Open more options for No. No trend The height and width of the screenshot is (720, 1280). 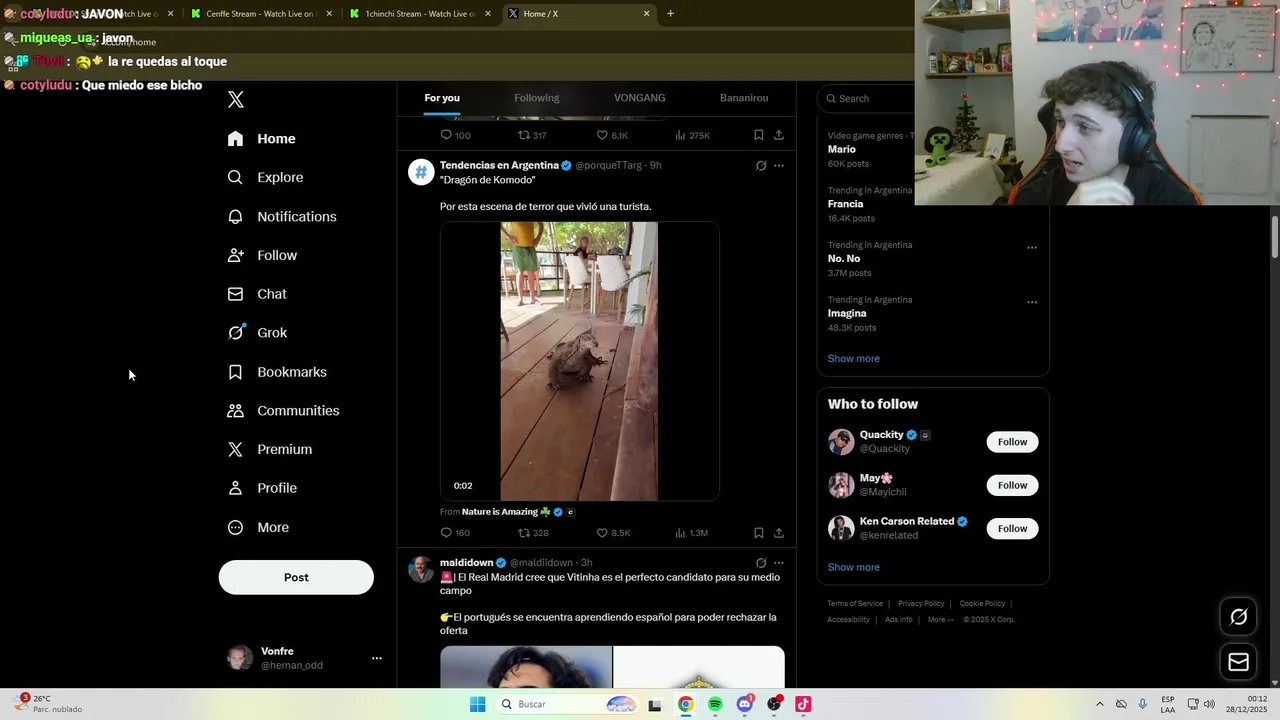(x=1032, y=248)
